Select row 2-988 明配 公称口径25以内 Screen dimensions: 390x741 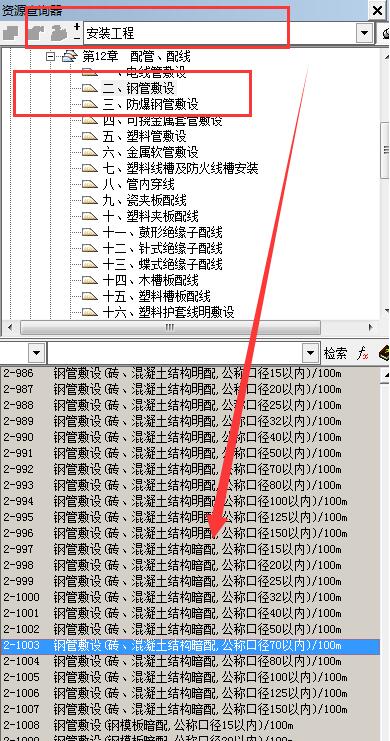tap(190, 405)
